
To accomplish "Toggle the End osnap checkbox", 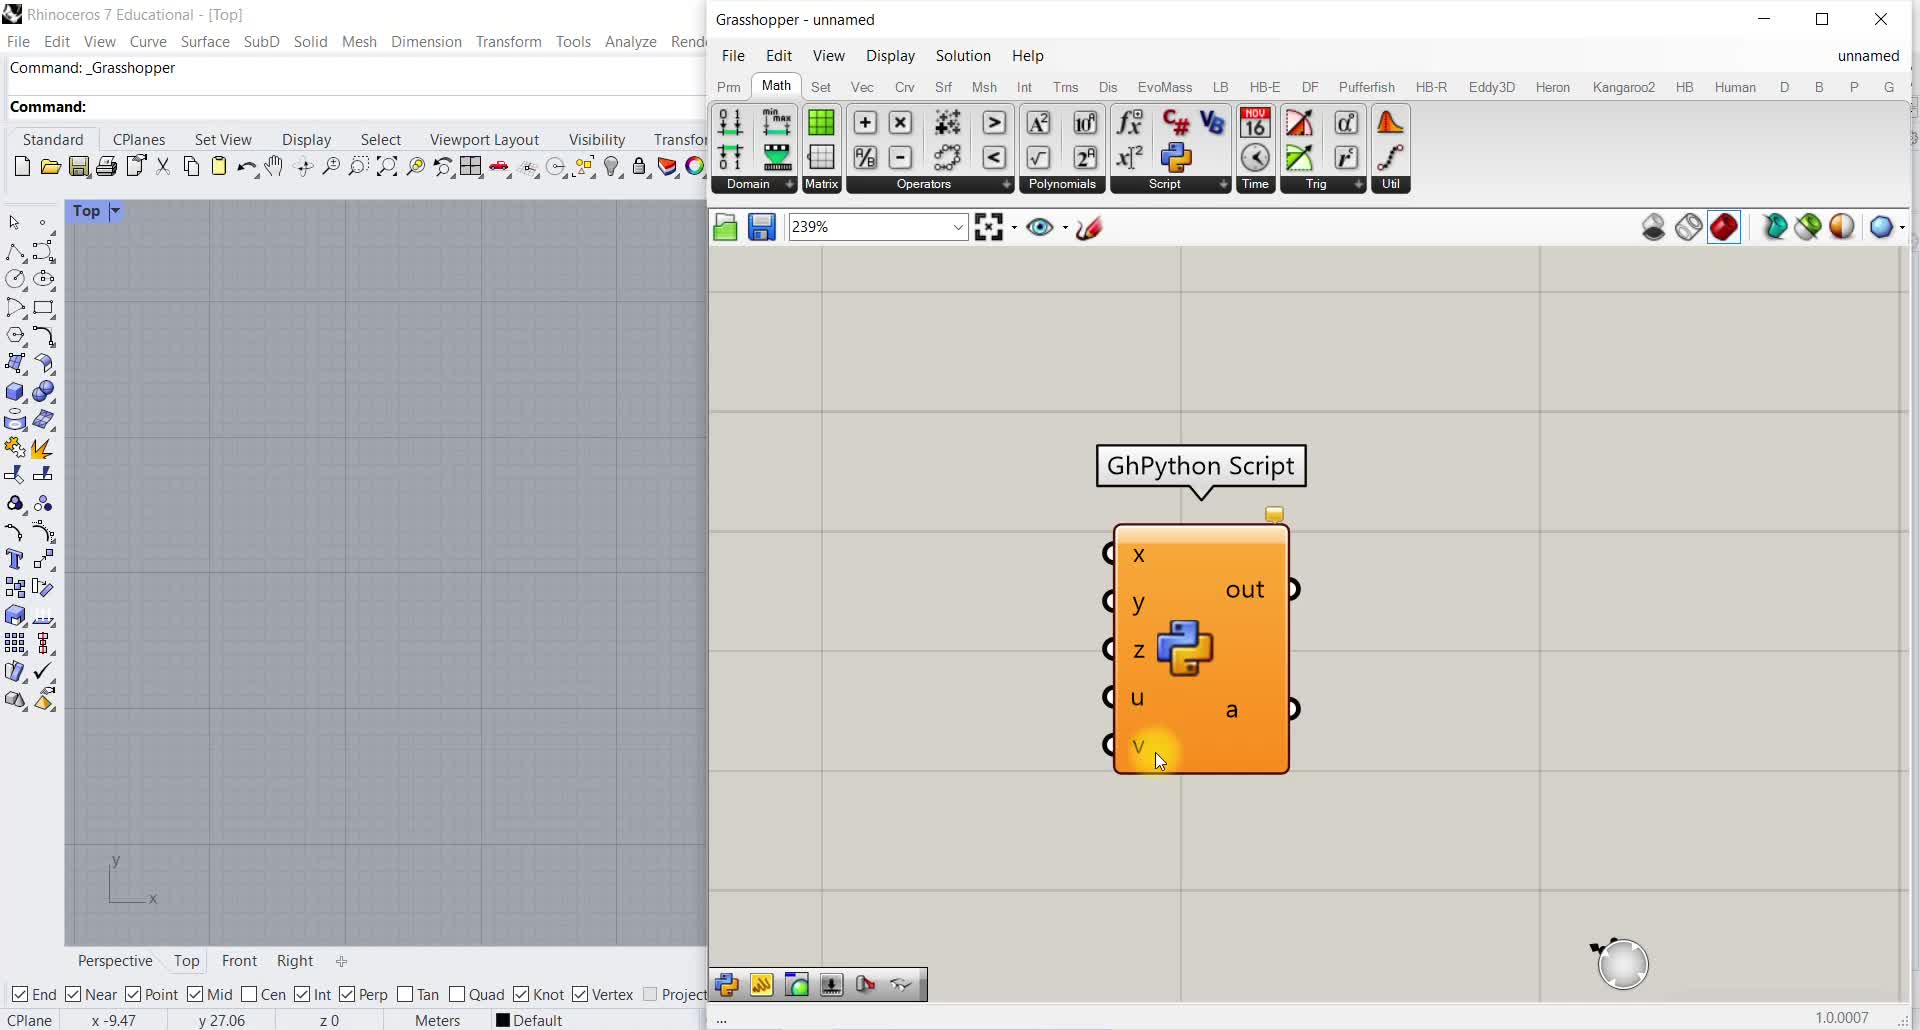I will (20, 994).
